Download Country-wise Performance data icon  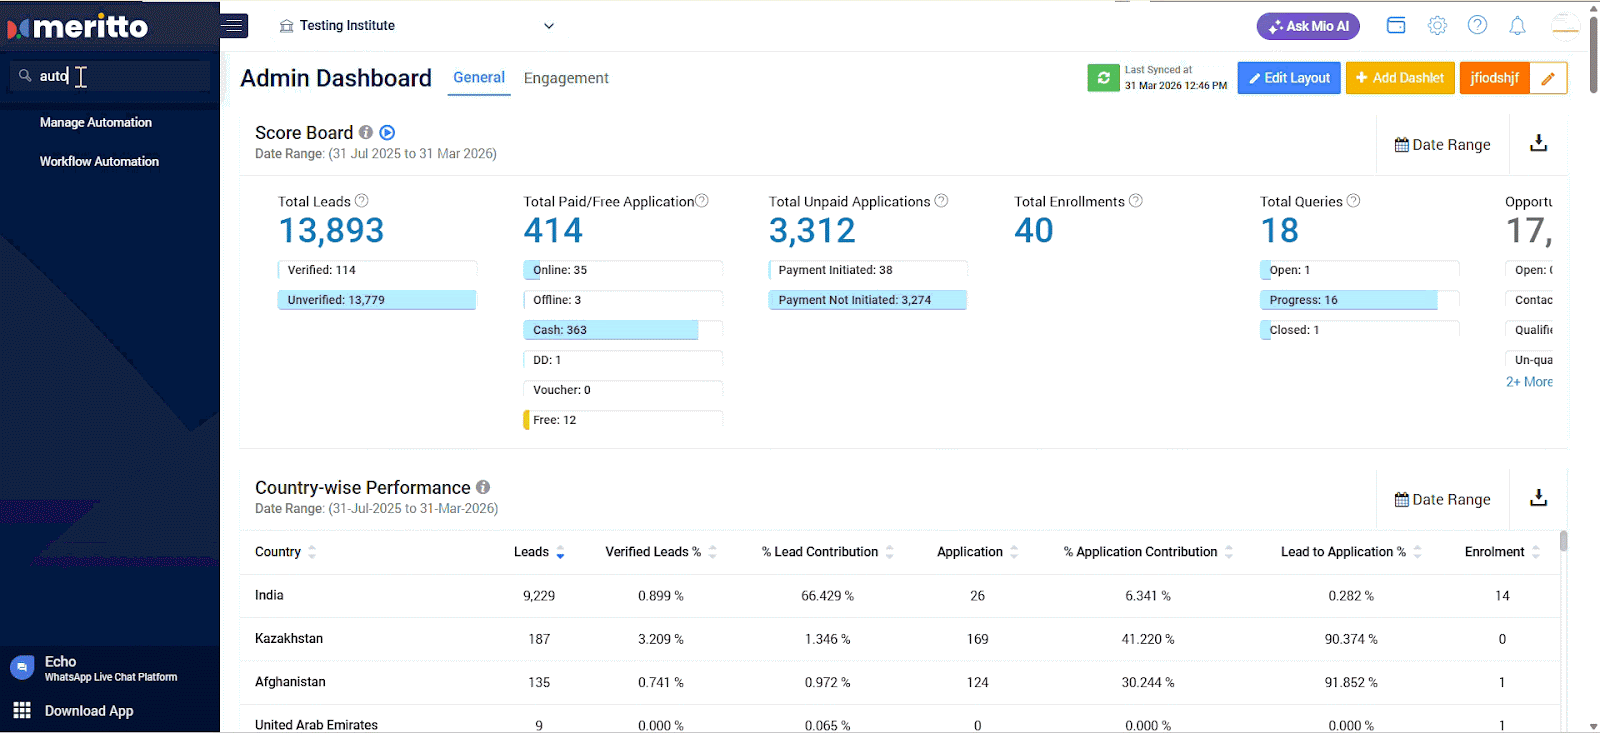click(1538, 499)
